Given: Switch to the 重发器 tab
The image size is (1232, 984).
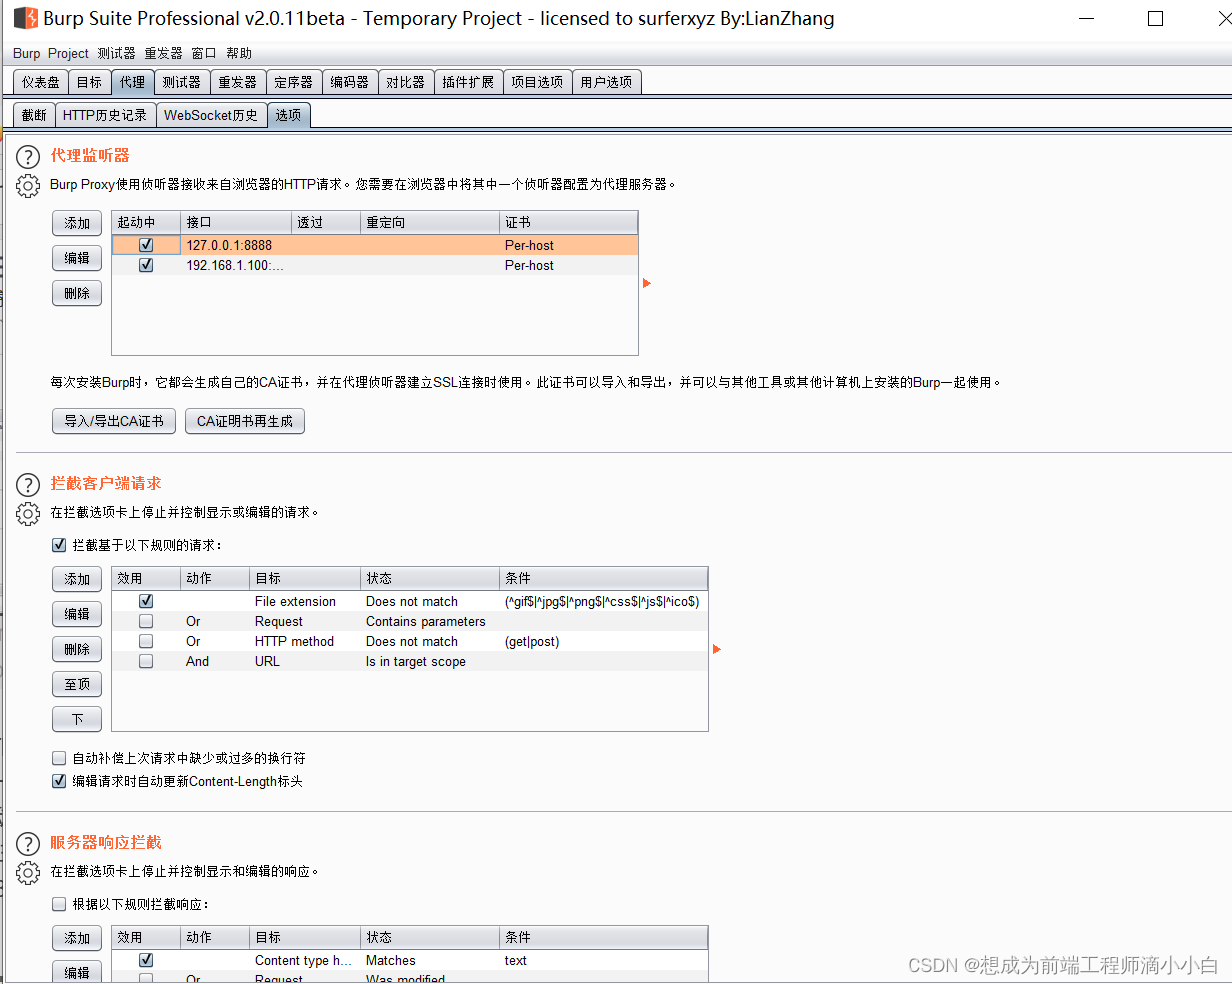Looking at the screenshot, I should [x=237, y=83].
